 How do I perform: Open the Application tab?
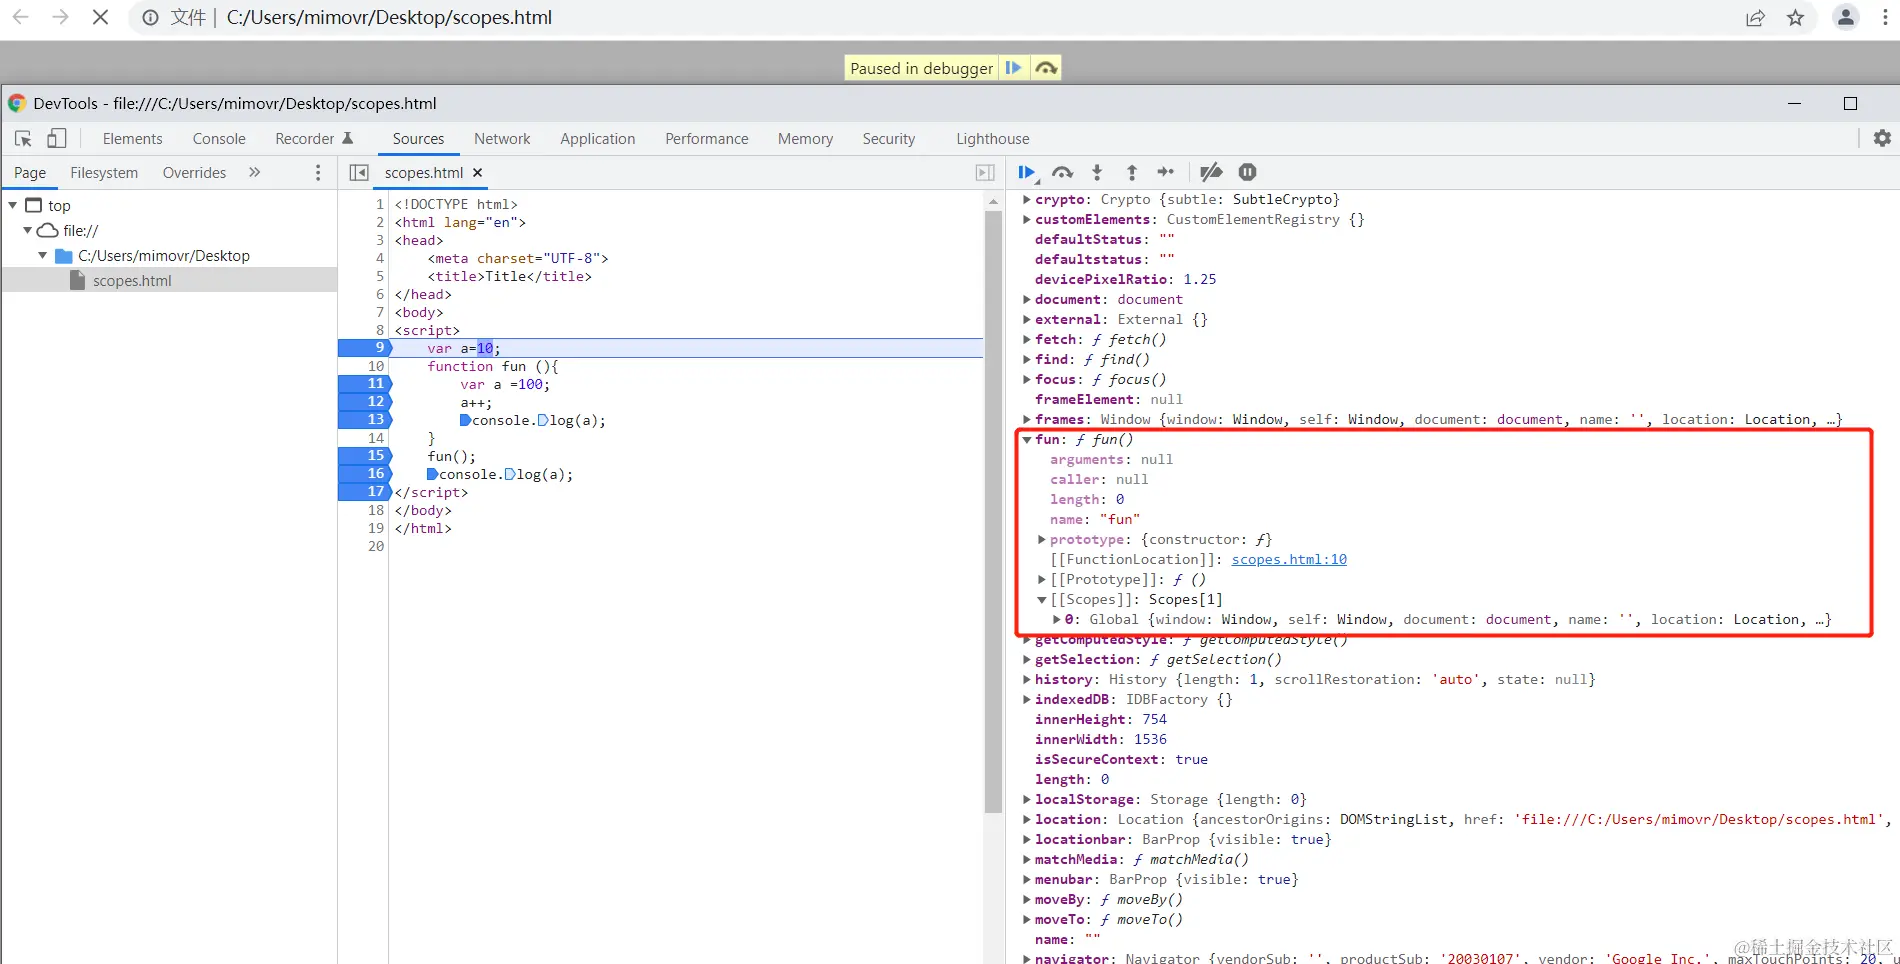click(598, 139)
